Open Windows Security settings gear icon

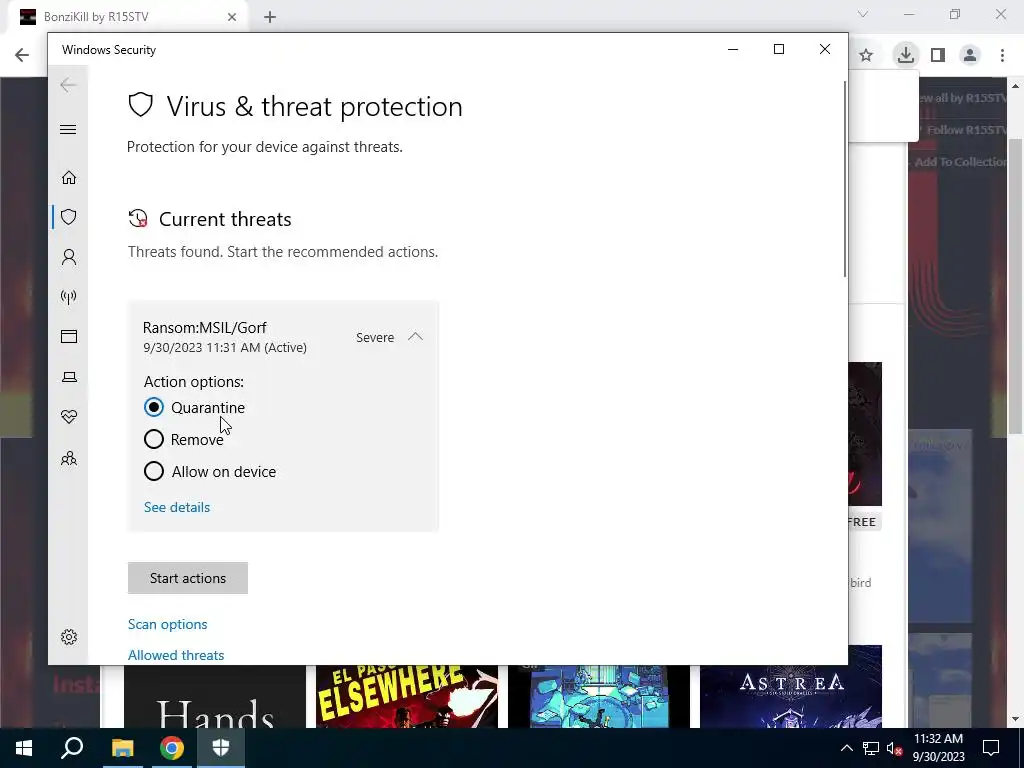coord(69,637)
